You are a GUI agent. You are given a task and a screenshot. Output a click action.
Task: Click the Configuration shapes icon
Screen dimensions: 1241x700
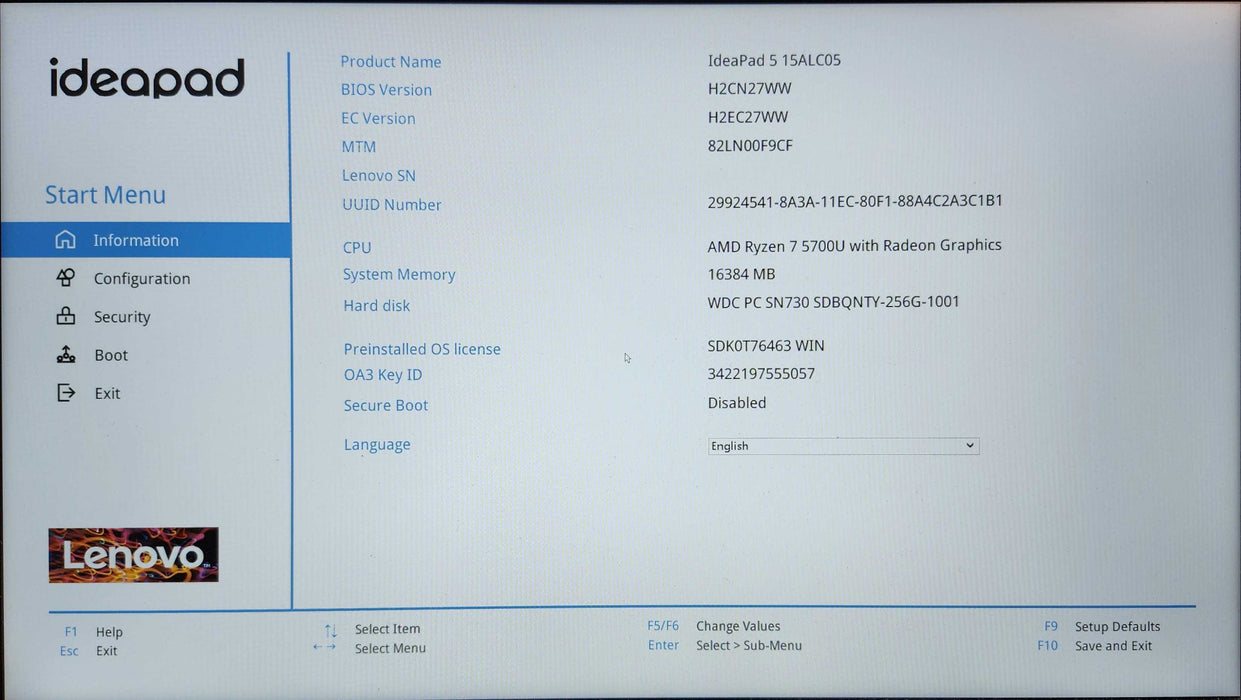point(65,278)
